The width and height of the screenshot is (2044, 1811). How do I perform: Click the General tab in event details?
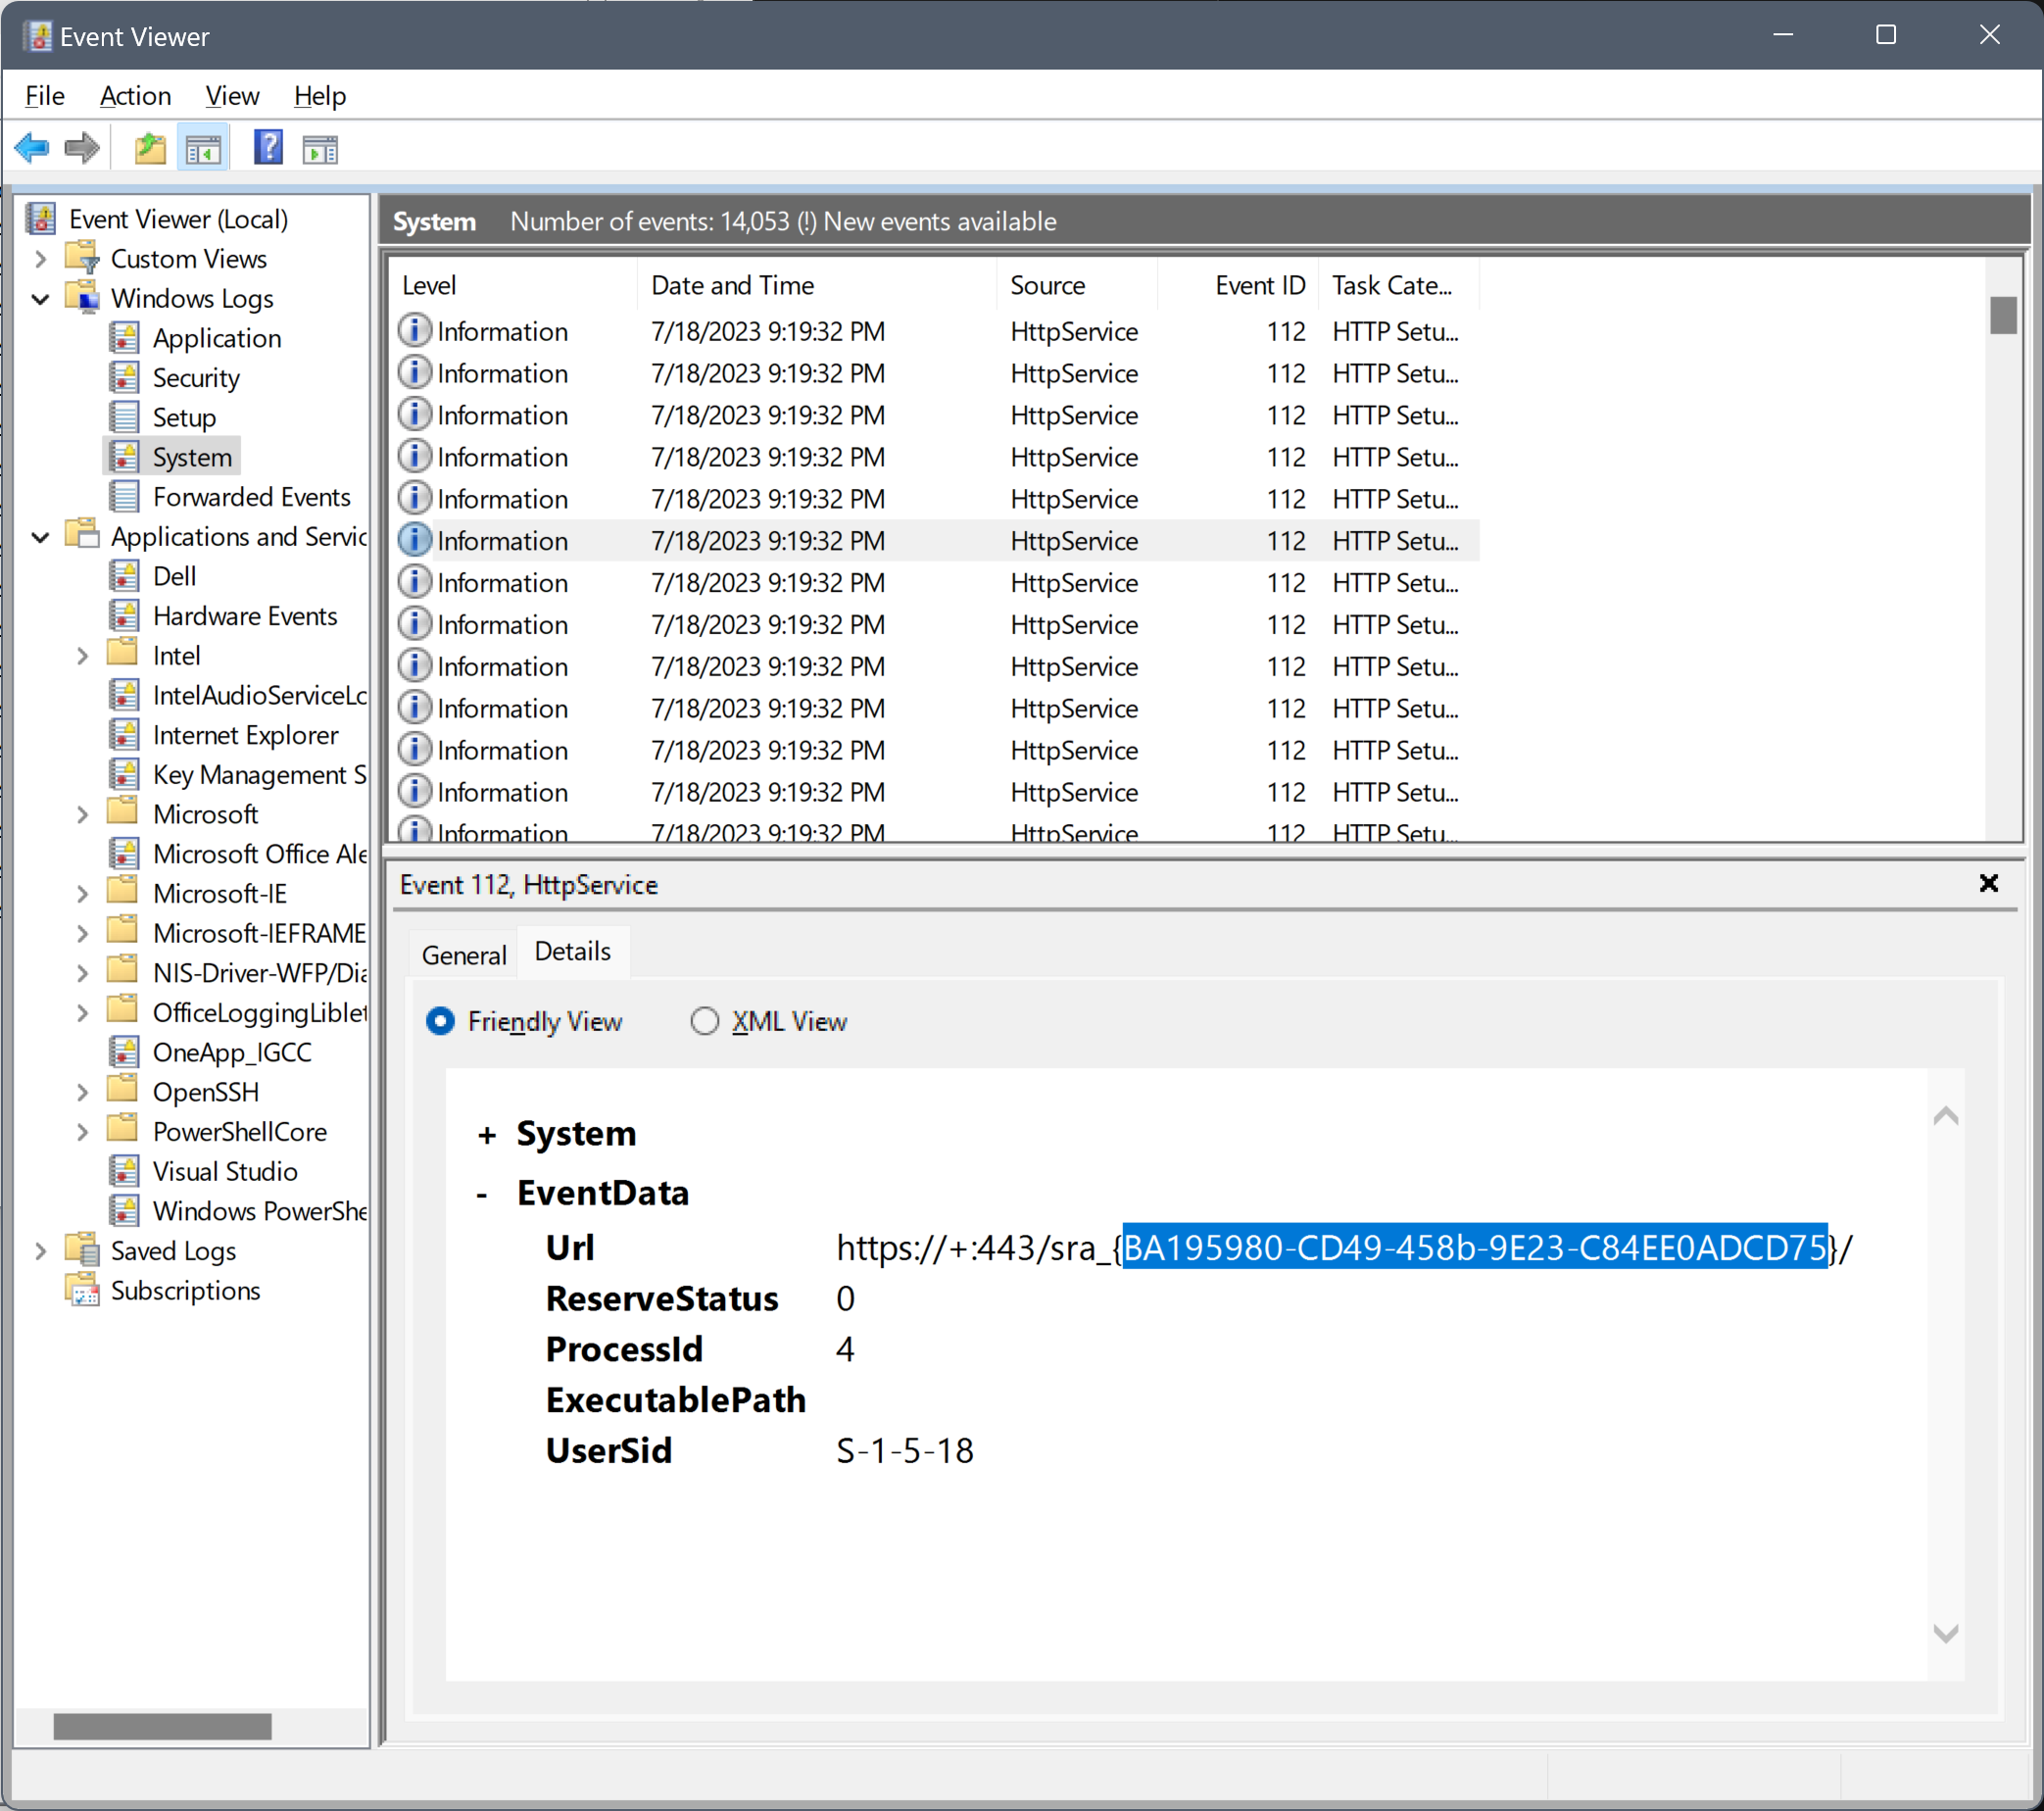pos(465,953)
